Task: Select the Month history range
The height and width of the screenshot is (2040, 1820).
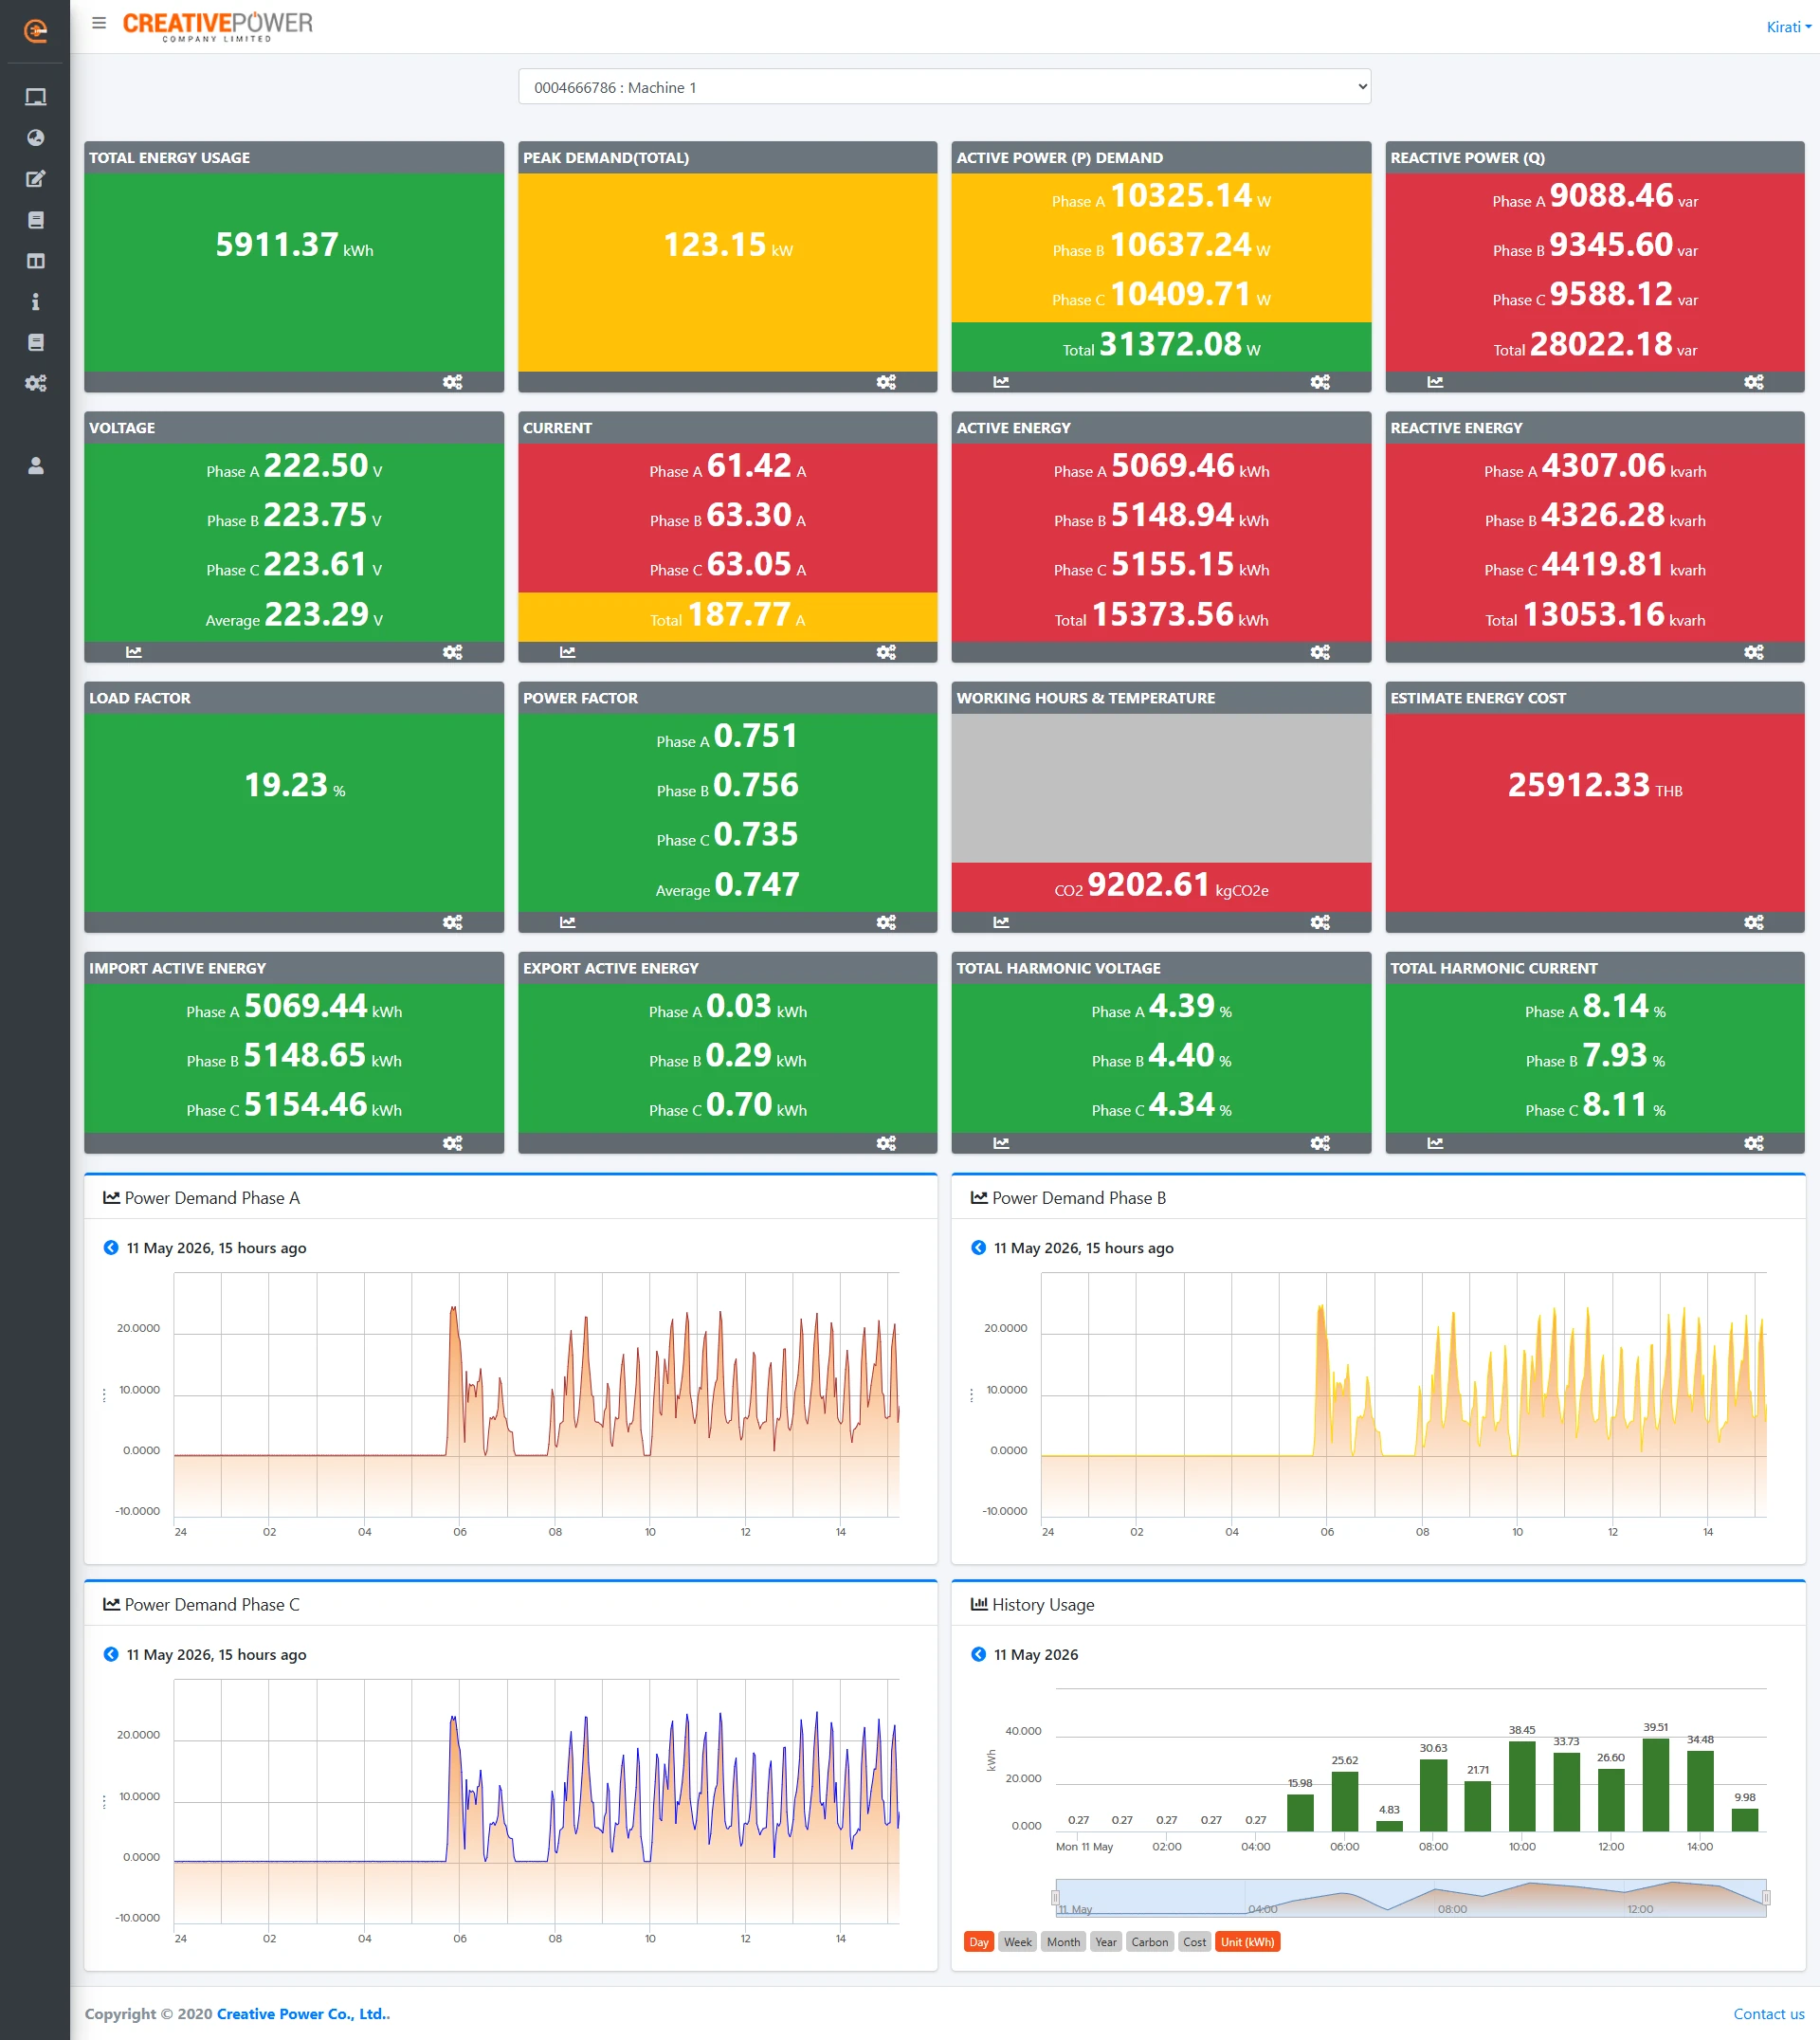Action: (x=1063, y=1942)
